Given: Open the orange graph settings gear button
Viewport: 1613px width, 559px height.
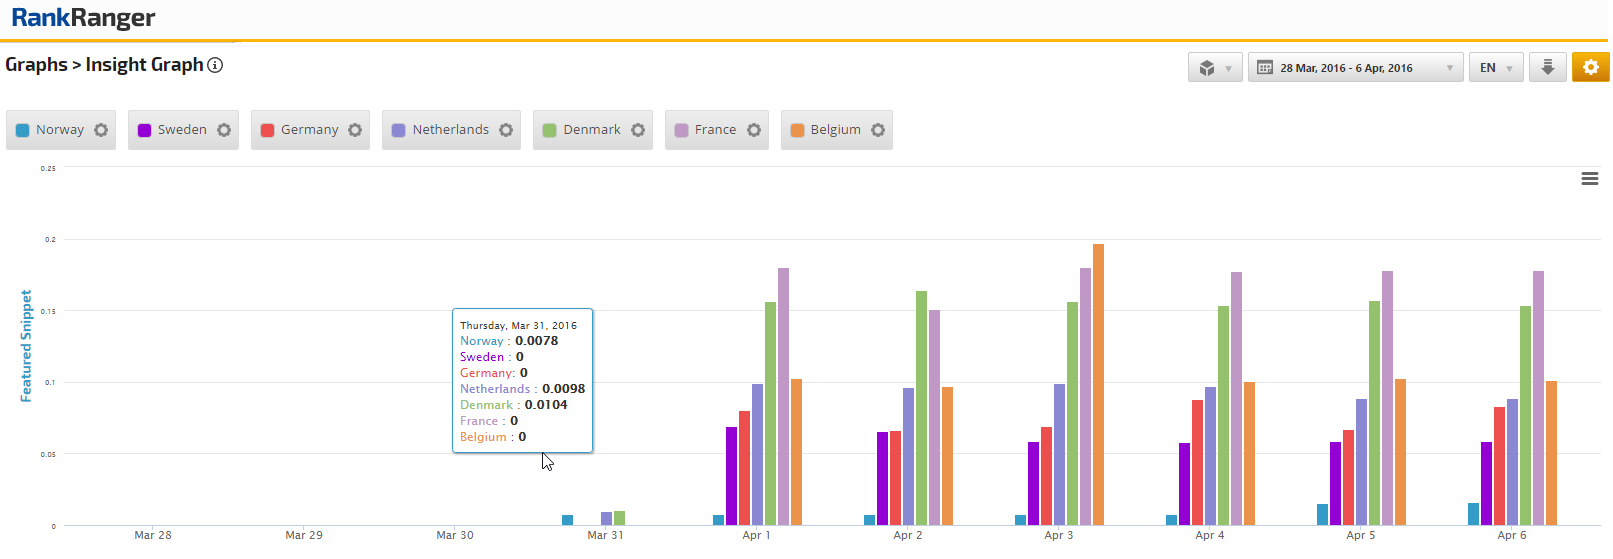Looking at the screenshot, I should 1590,67.
